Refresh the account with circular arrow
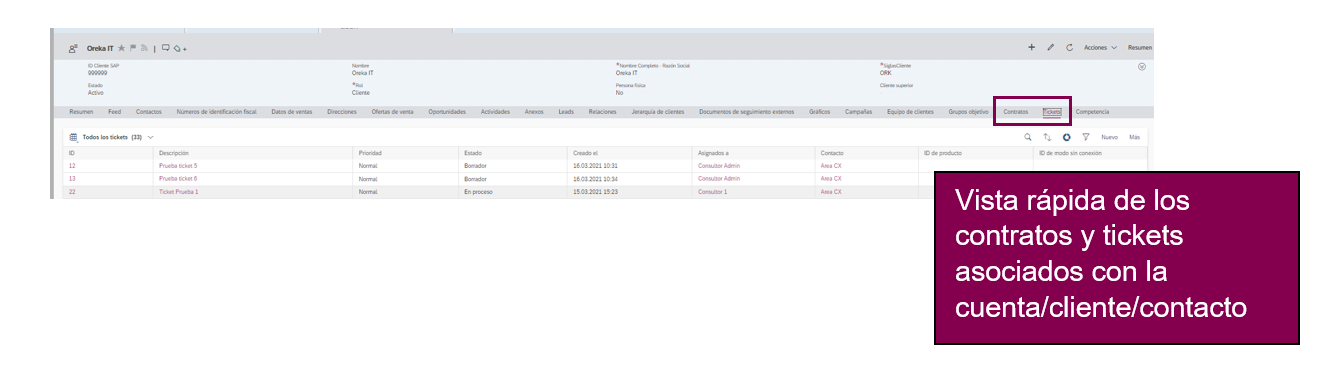This screenshot has height=367, width=1329. pos(1070,48)
